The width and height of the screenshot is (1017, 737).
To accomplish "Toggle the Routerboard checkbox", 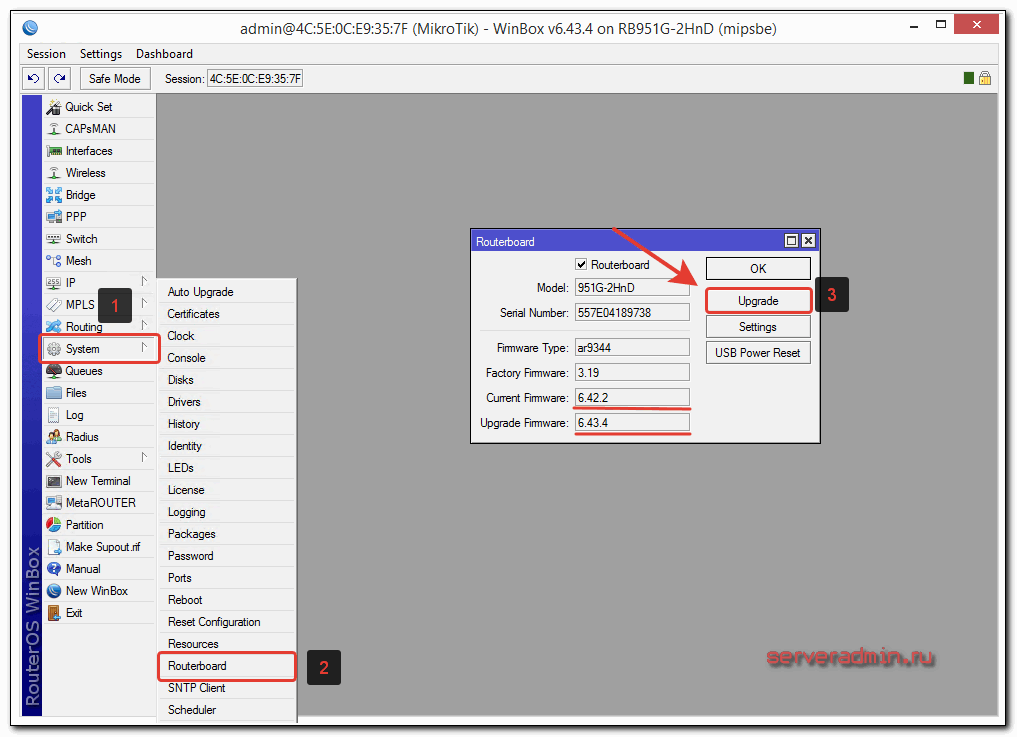I will [x=581, y=265].
